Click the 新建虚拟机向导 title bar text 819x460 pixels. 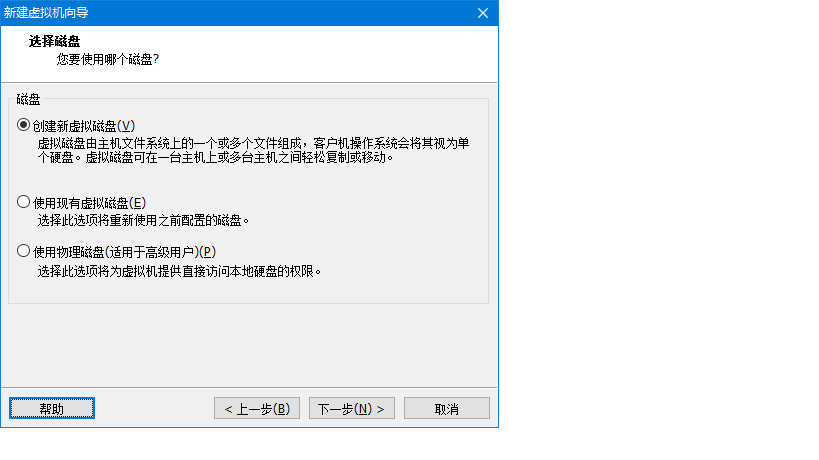click(46, 13)
